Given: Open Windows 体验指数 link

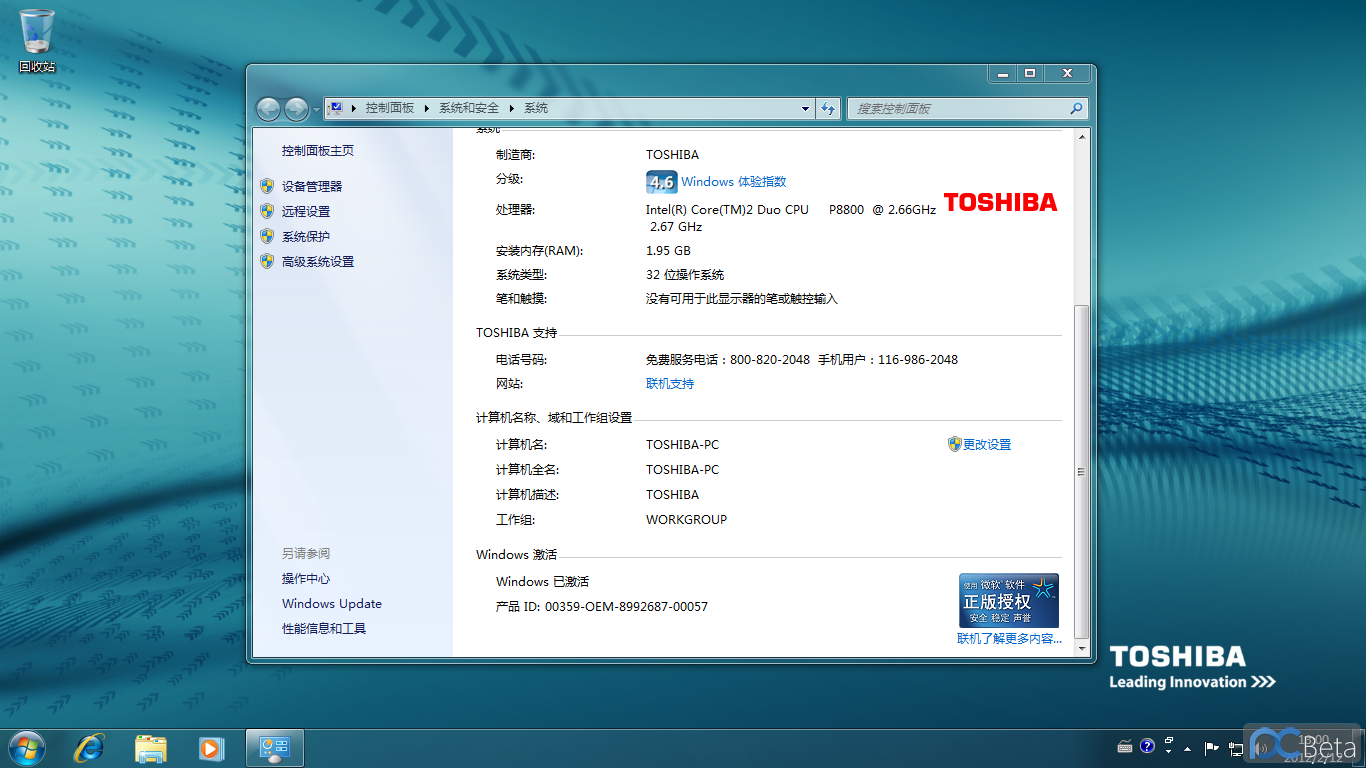Looking at the screenshot, I should pyautogui.click(x=734, y=182).
